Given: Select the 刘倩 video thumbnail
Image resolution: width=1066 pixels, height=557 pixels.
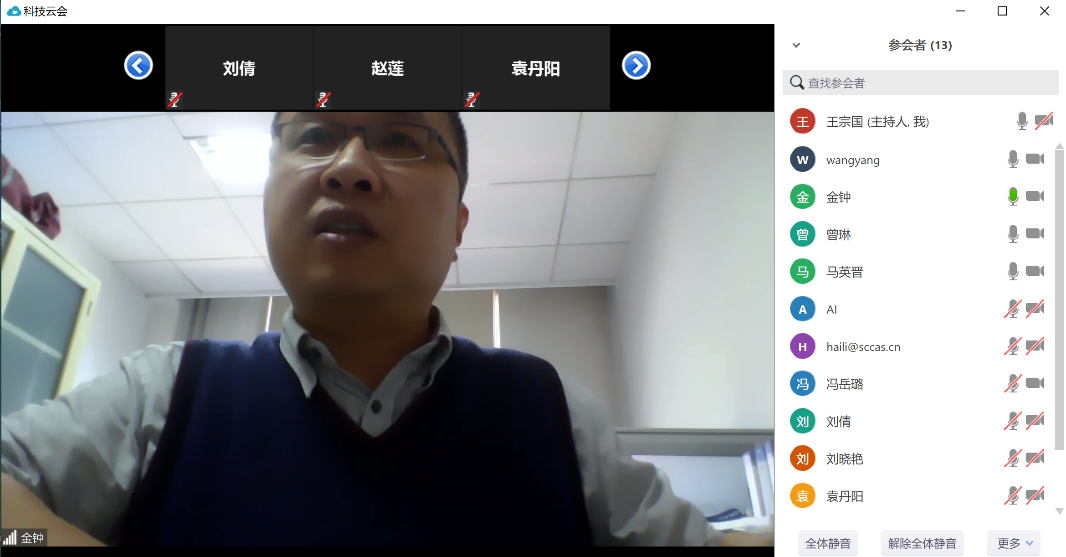Looking at the screenshot, I should 239,68.
